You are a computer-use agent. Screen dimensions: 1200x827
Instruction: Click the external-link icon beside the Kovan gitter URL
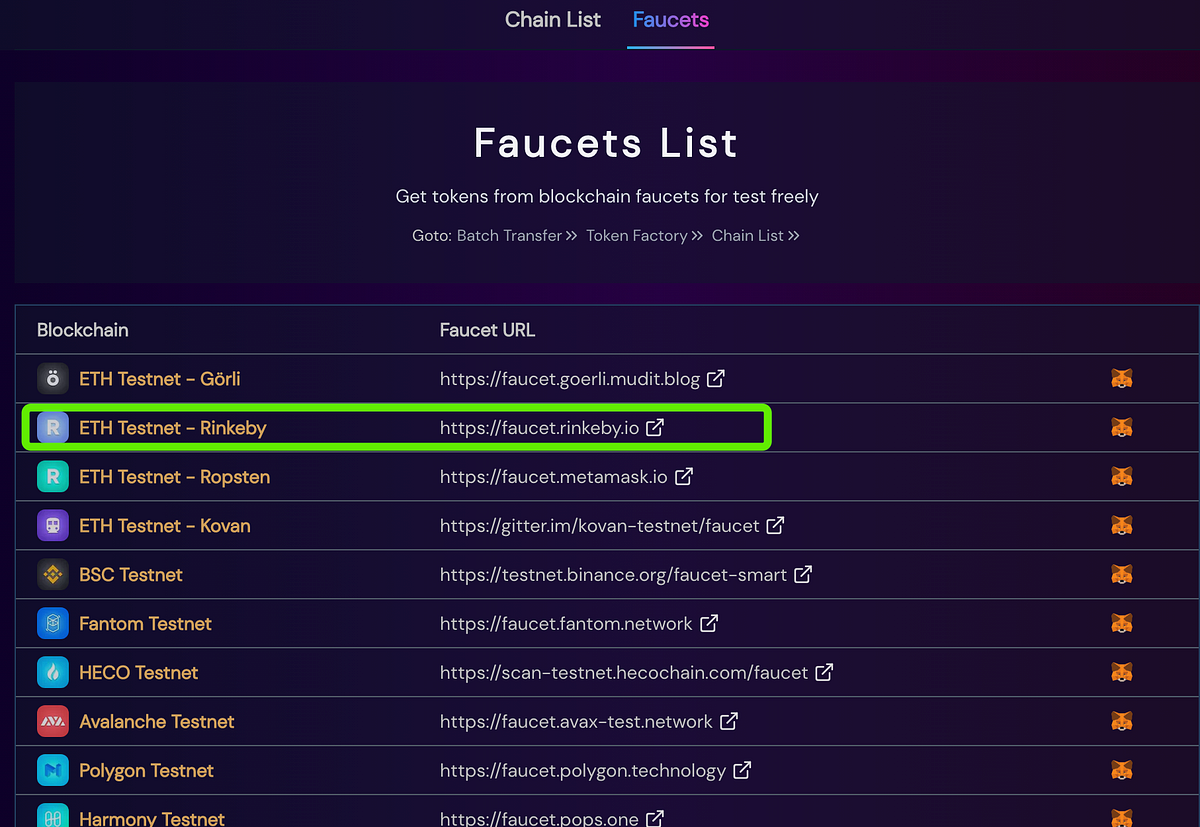coord(776,525)
